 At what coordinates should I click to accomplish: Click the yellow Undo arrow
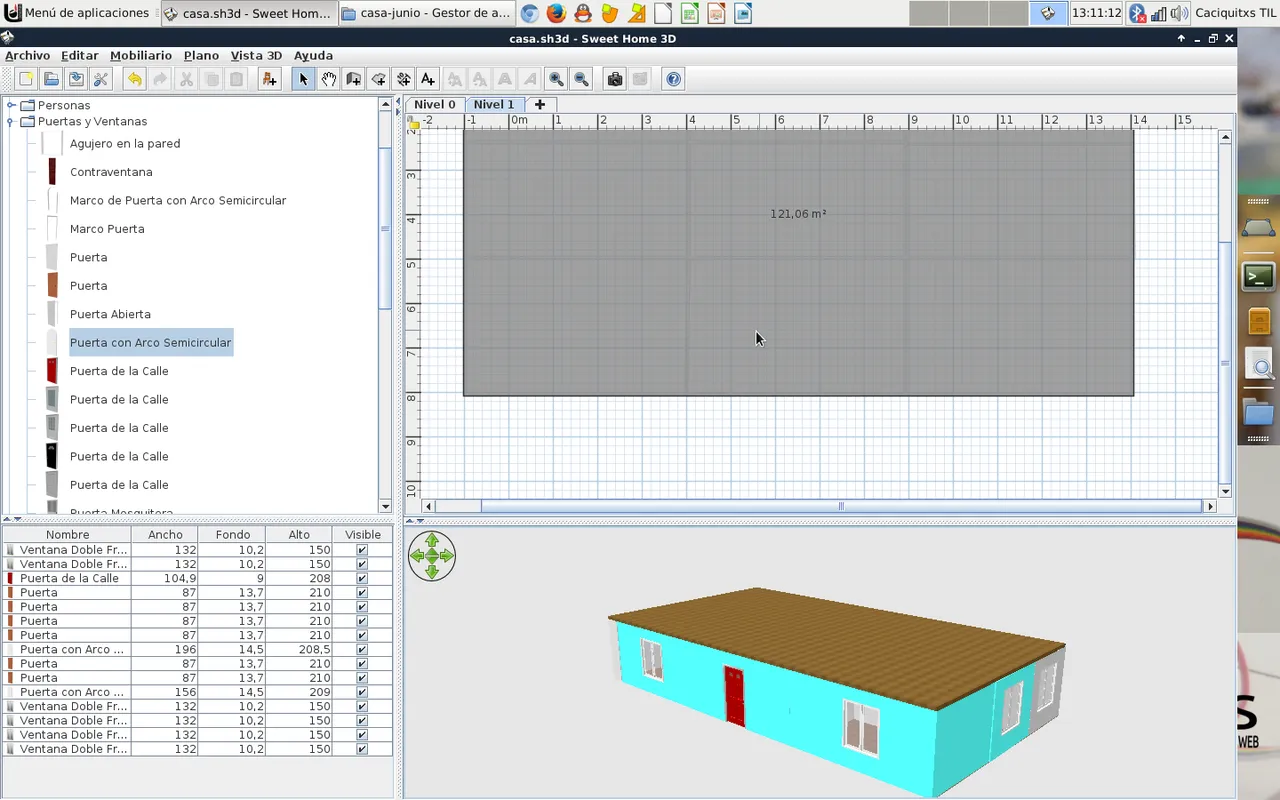point(134,79)
